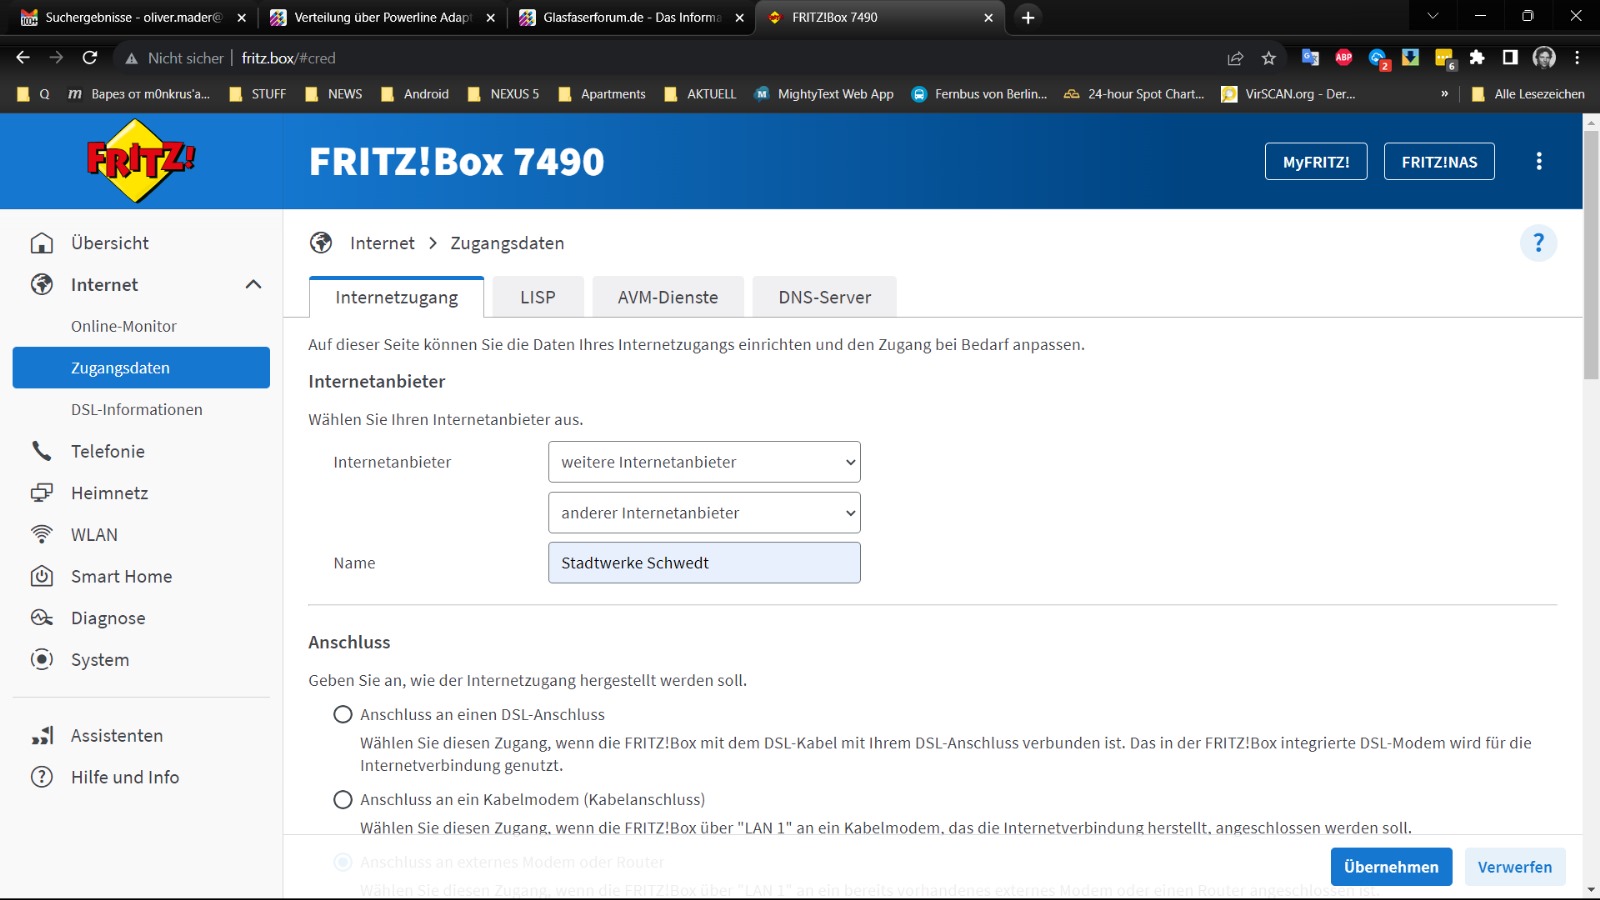Viewport: 1600px width, 900px height.
Task: Click the Wi-Fi icon for WLAN
Action: tap(42, 535)
